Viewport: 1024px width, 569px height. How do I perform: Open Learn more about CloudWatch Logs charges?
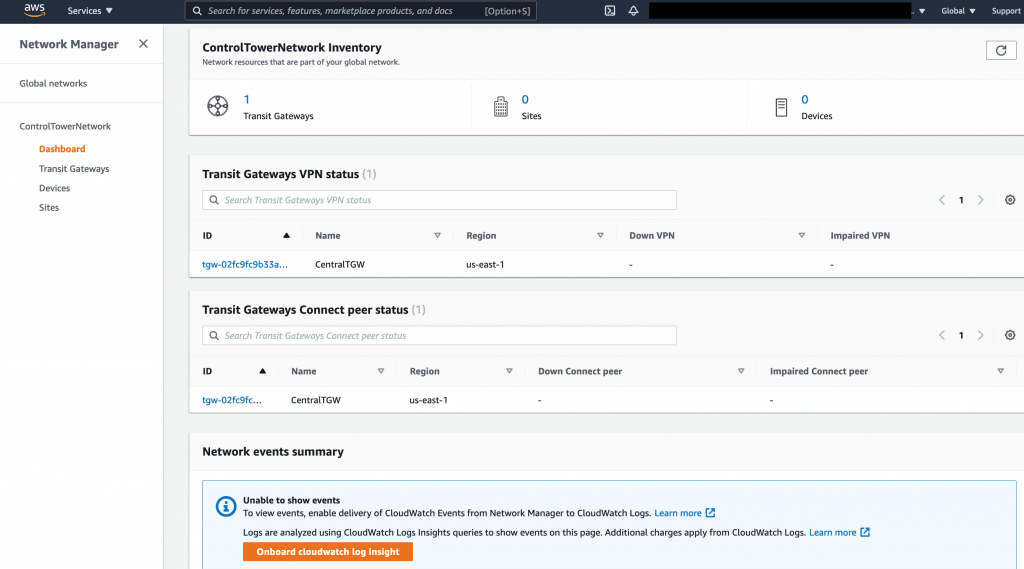tap(839, 532)
